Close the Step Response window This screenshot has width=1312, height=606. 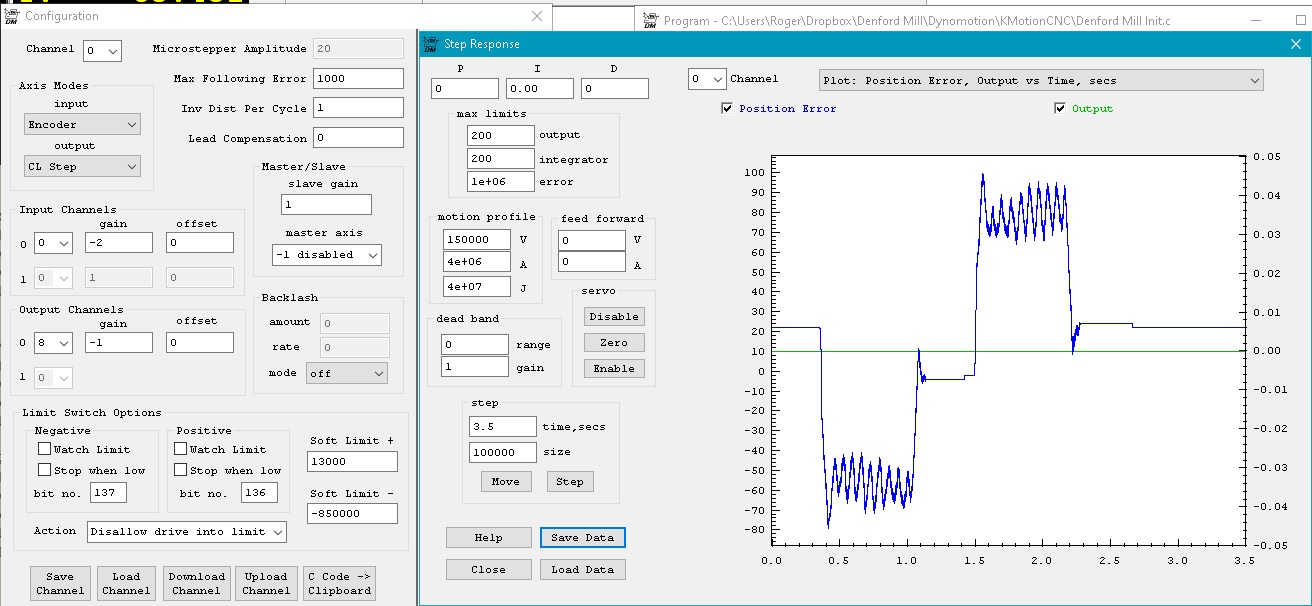point(1296,44)
